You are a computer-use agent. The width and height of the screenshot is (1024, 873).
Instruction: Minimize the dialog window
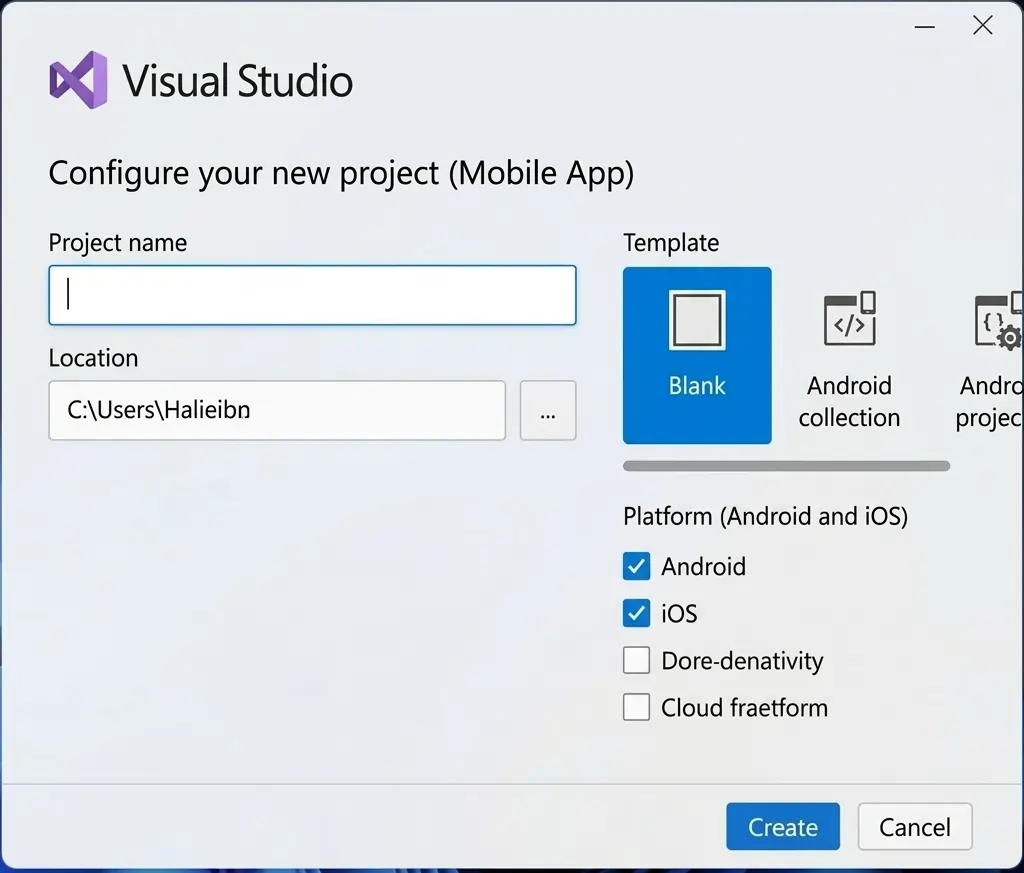(925, 27)
